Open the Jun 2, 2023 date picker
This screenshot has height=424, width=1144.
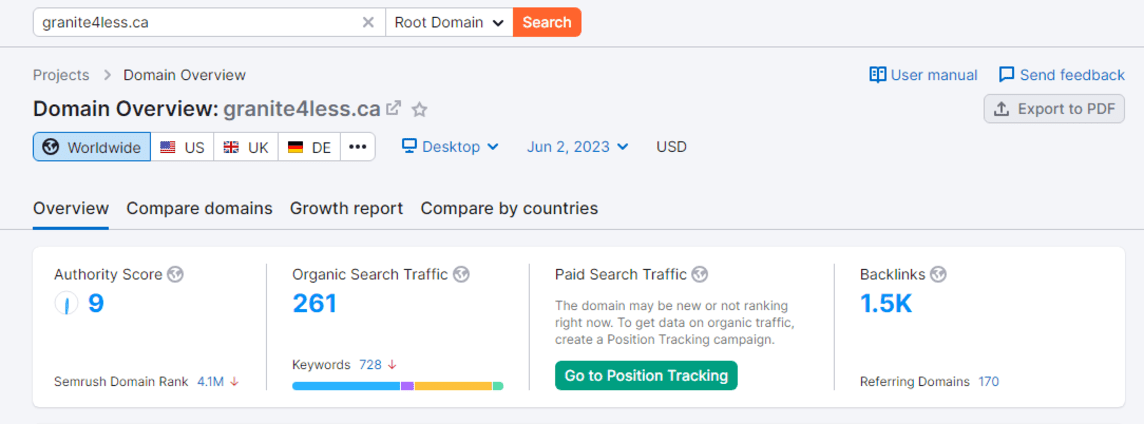click(577, 147)
